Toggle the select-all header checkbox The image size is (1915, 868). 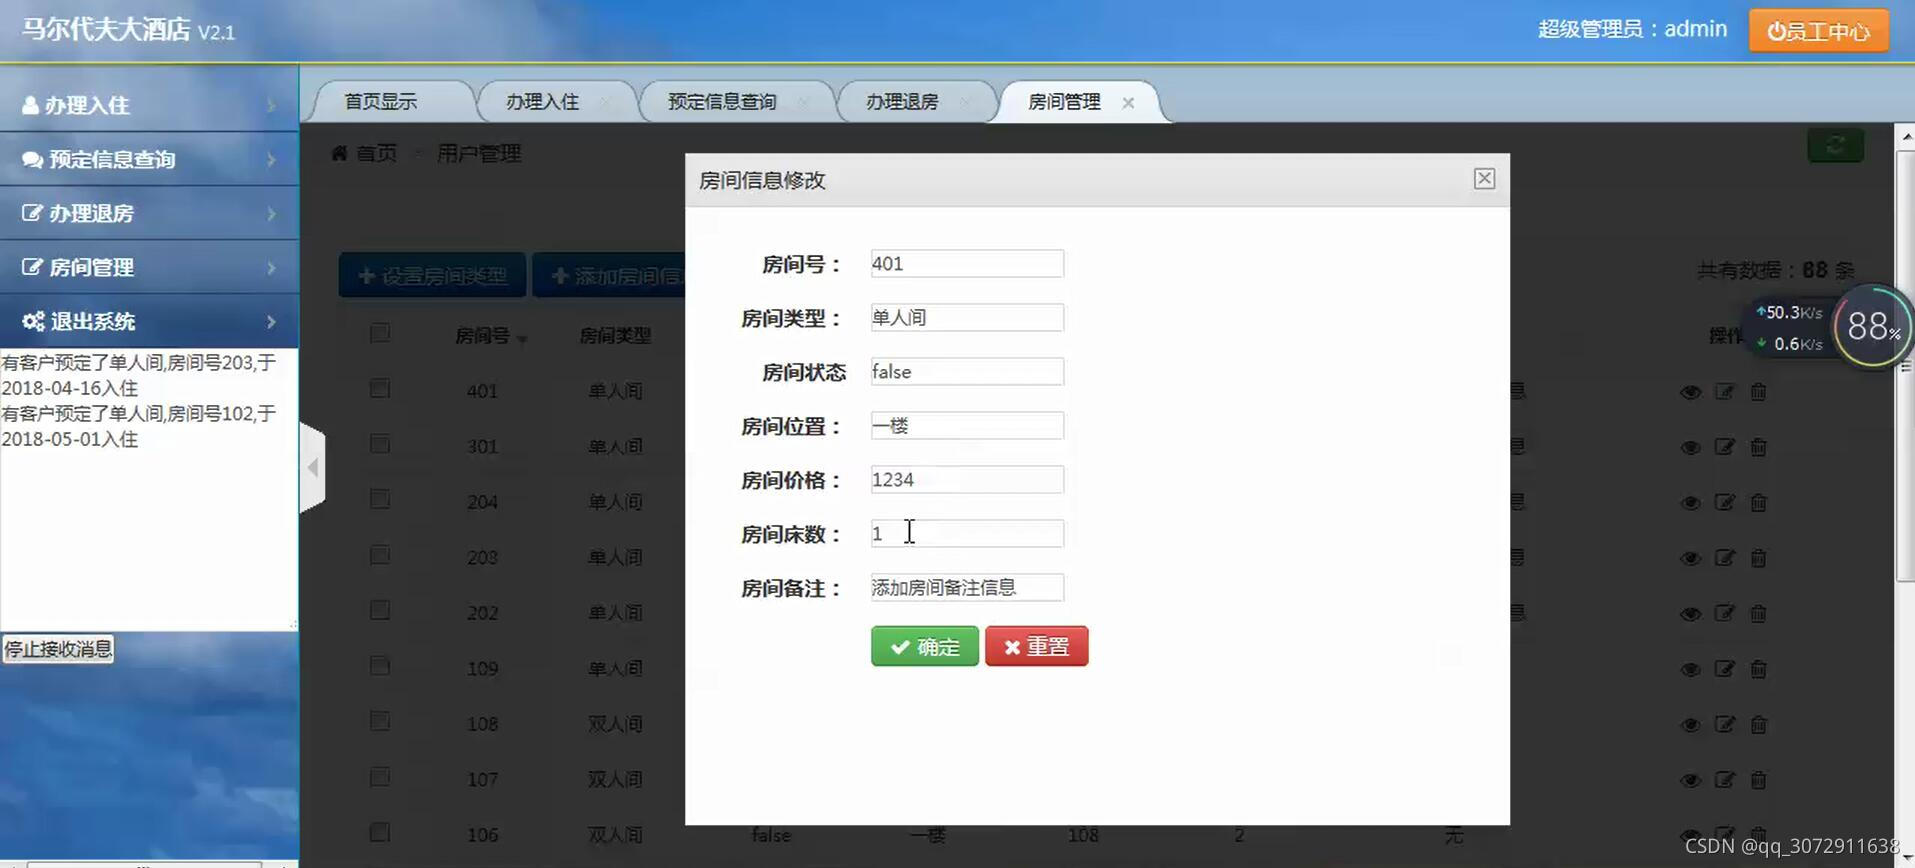point(380,333)
